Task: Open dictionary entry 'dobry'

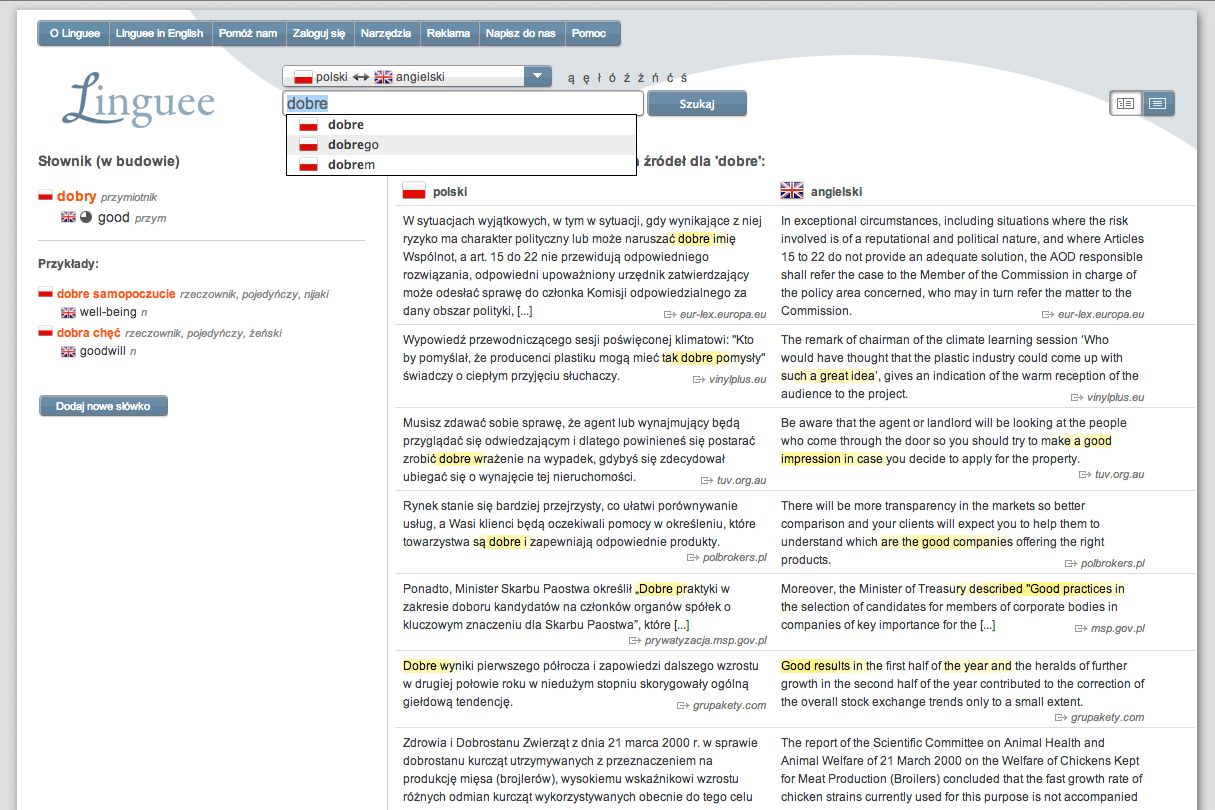Action: tap(77, 197)
